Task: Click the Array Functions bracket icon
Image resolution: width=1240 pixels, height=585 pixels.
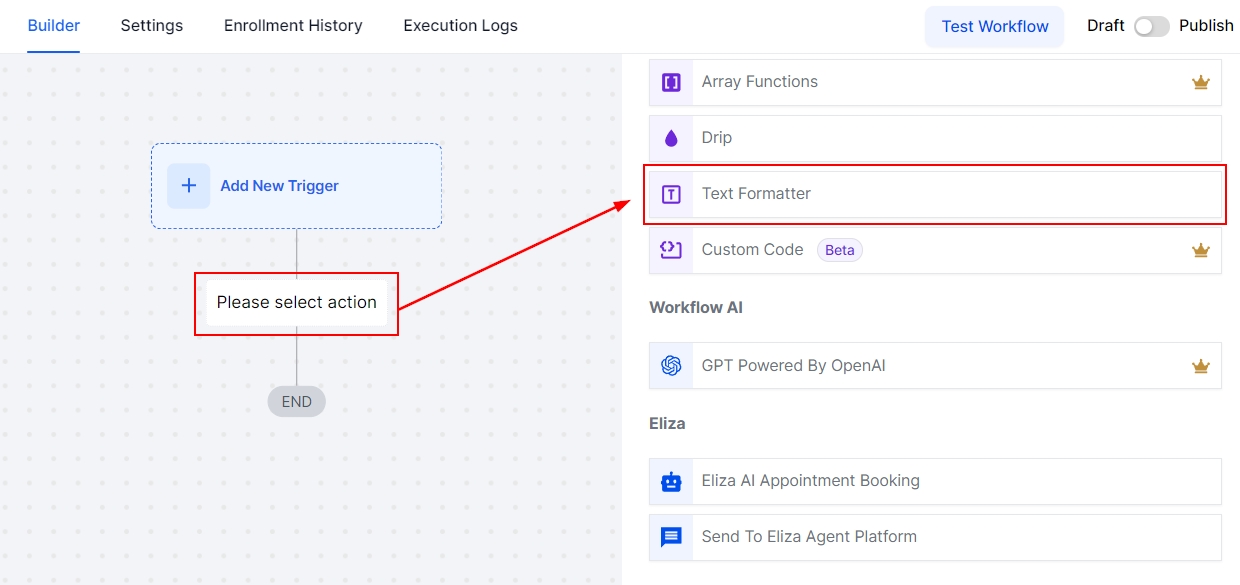Action: 671,82
